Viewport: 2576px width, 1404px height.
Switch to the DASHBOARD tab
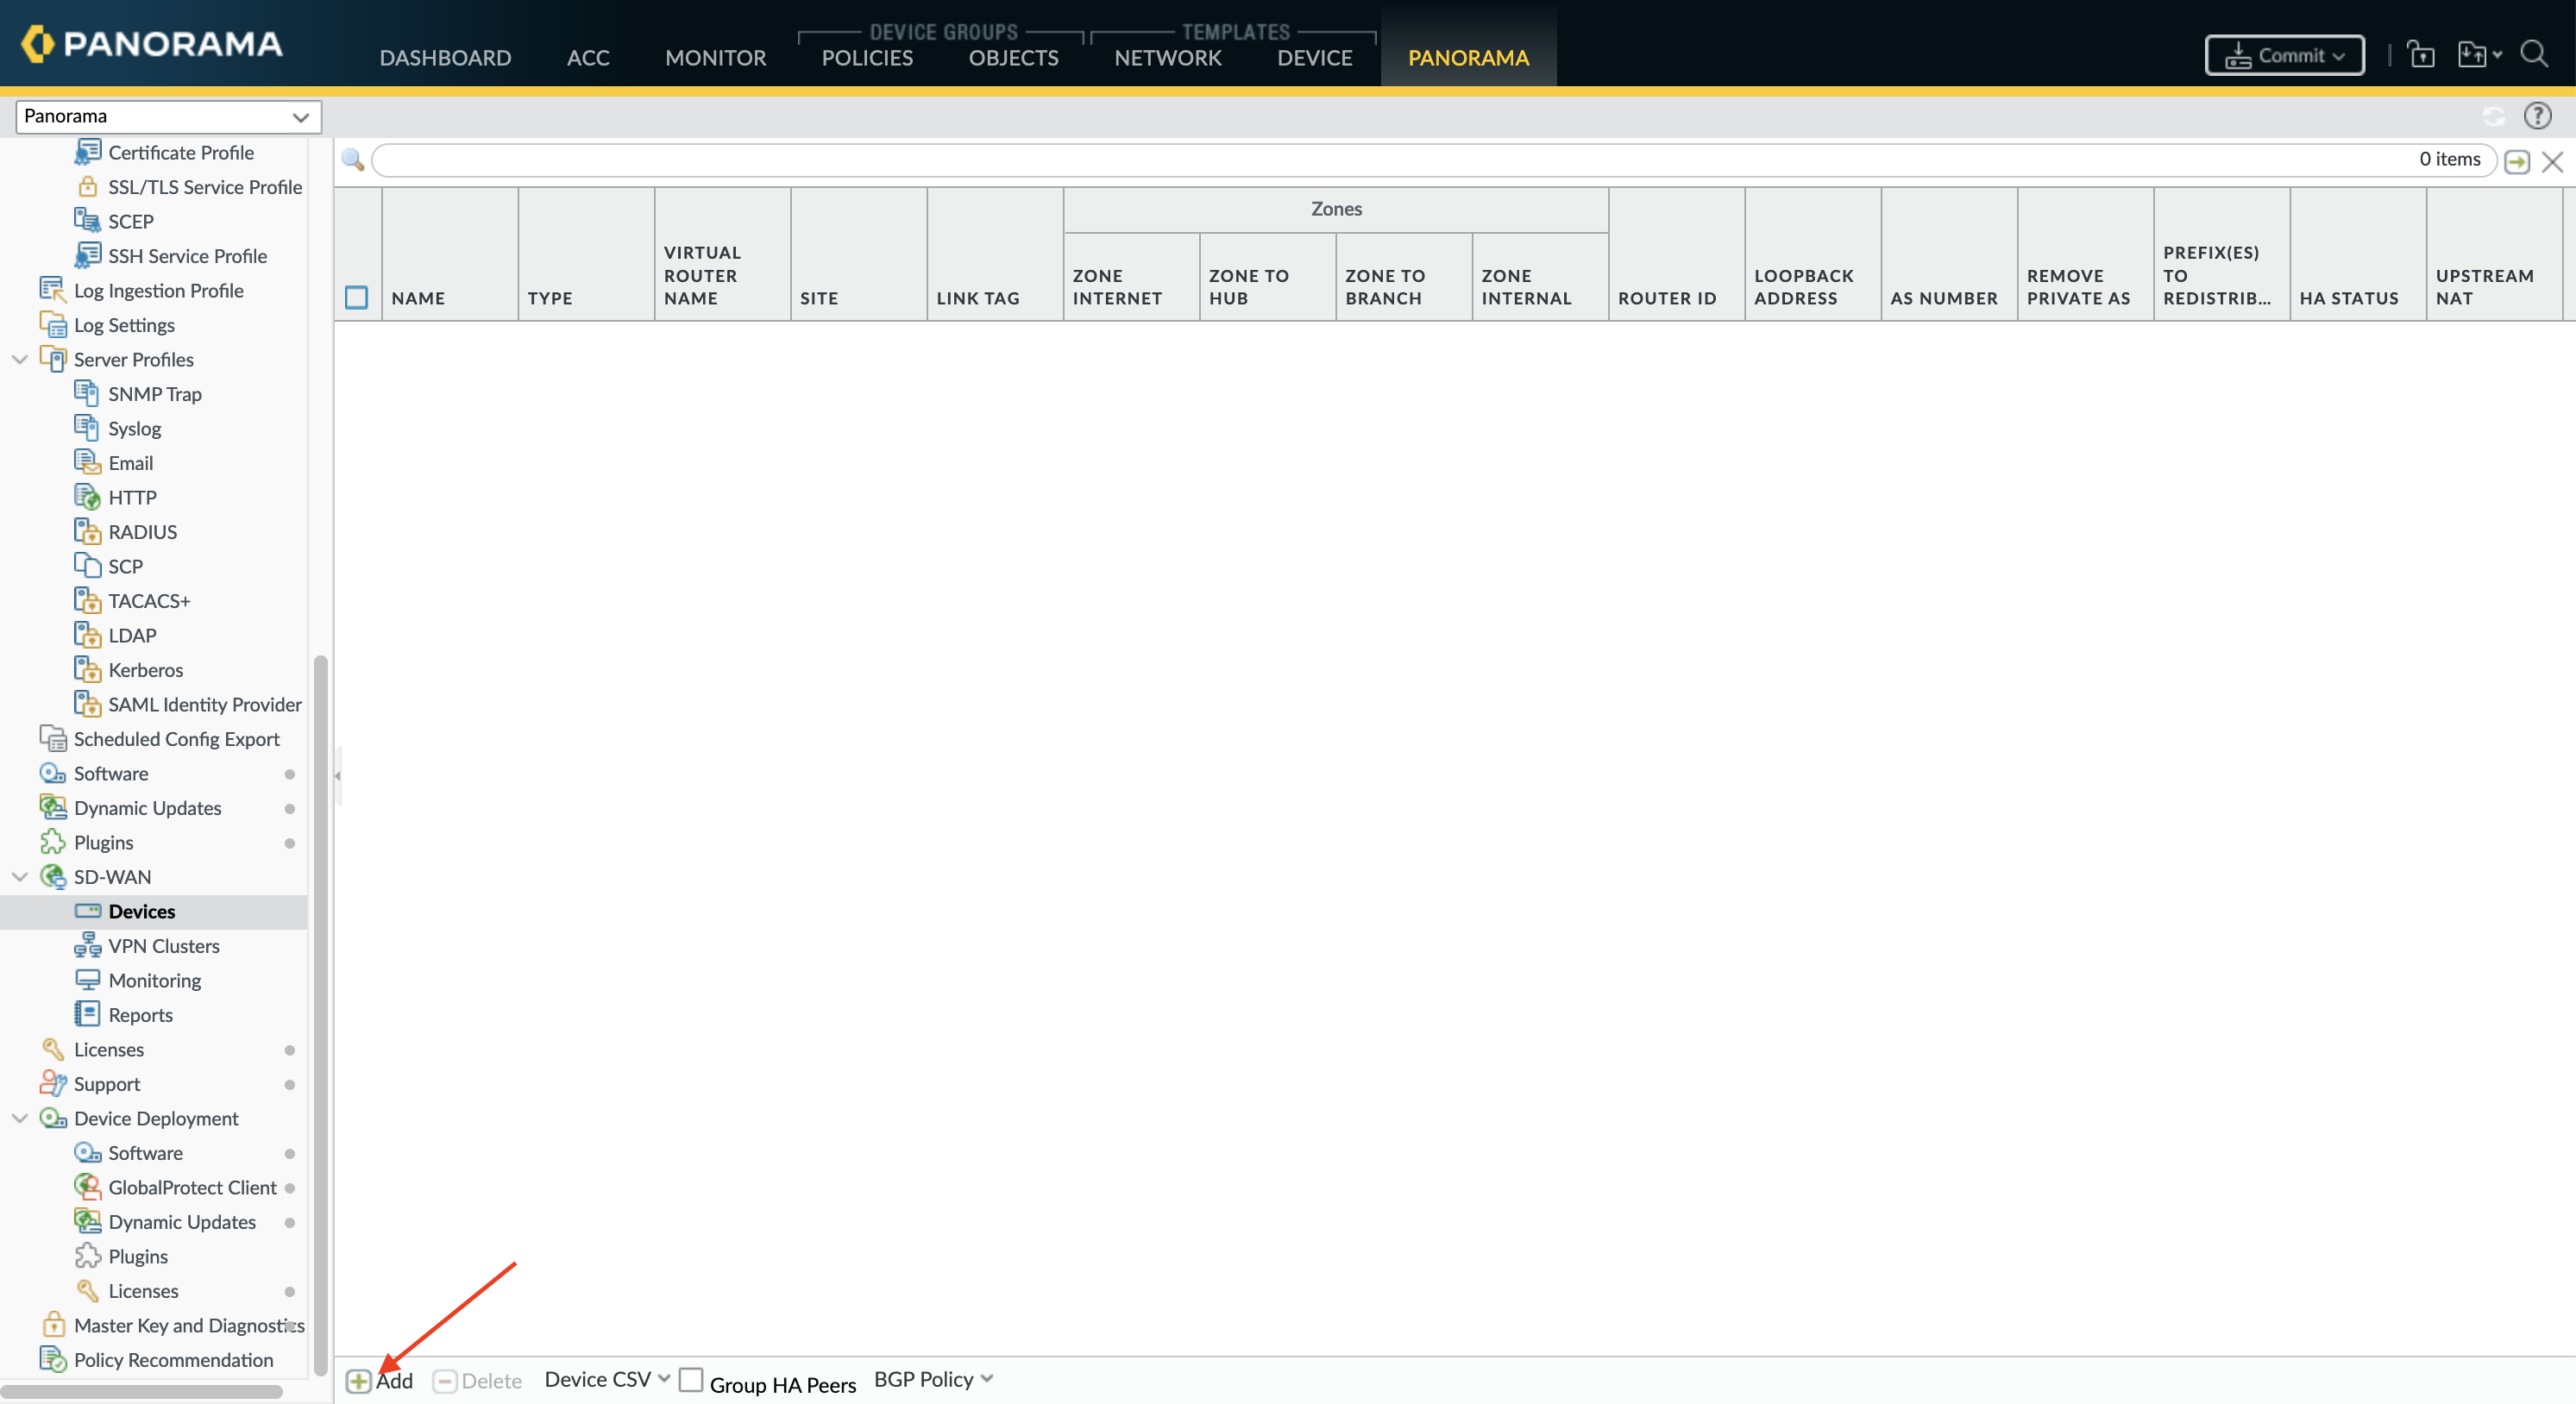446,57
